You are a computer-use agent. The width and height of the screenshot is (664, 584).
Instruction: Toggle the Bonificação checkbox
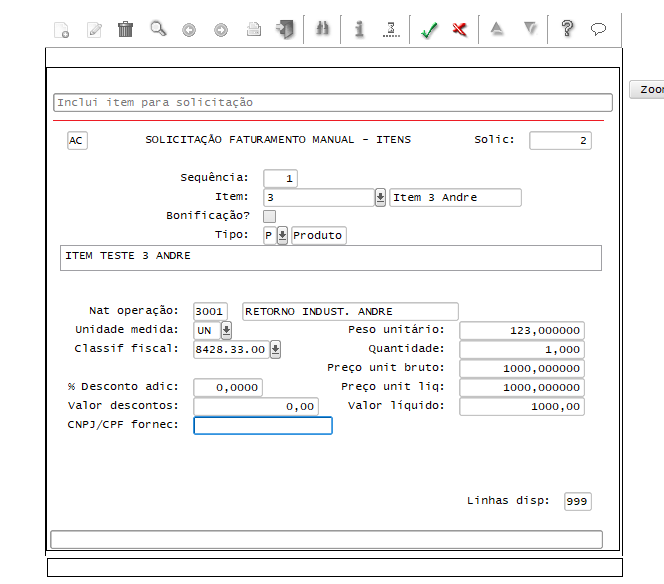269,216
